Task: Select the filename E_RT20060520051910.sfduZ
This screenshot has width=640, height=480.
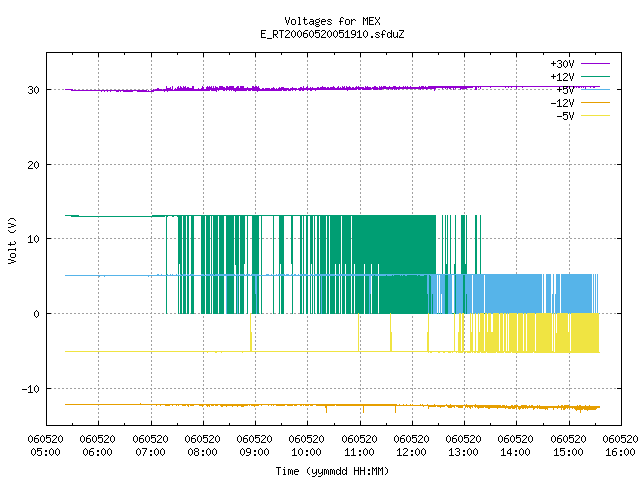Action: [x=332, y=34]
